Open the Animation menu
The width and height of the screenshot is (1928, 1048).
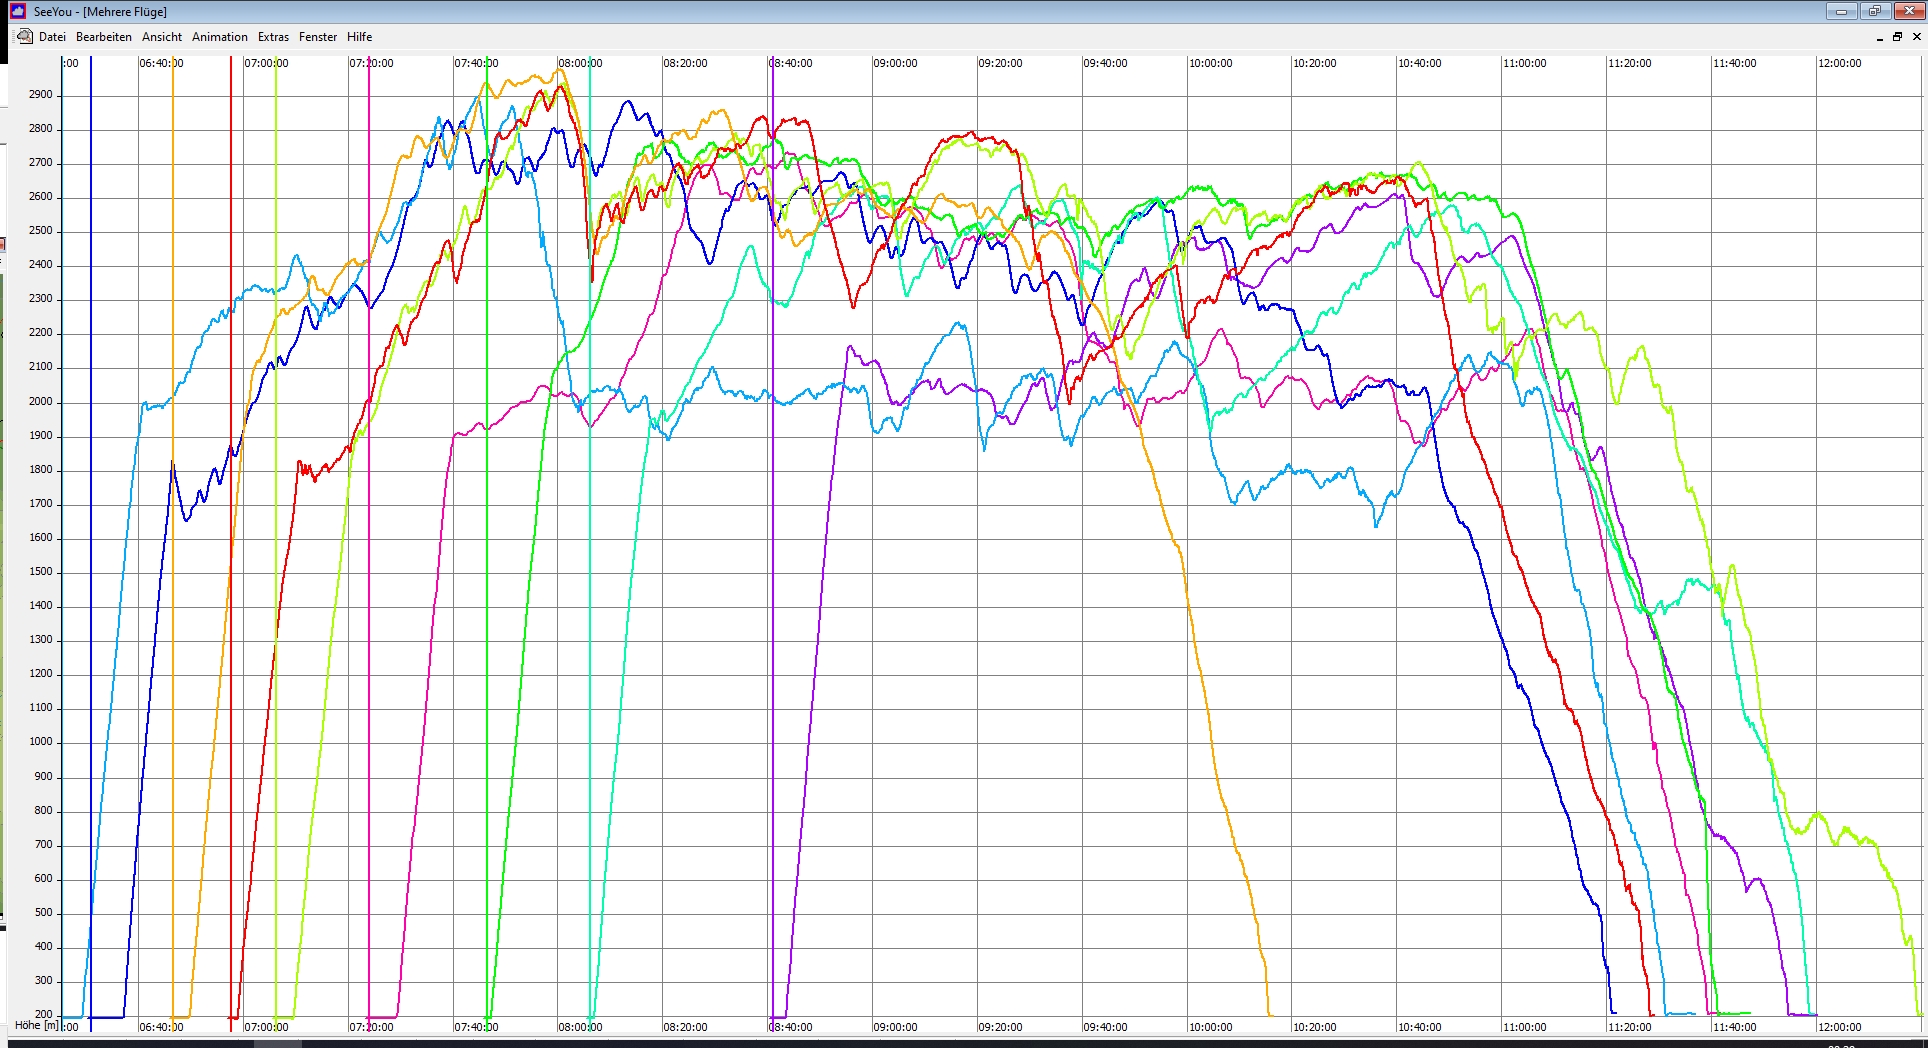click(x=220, y=37)
